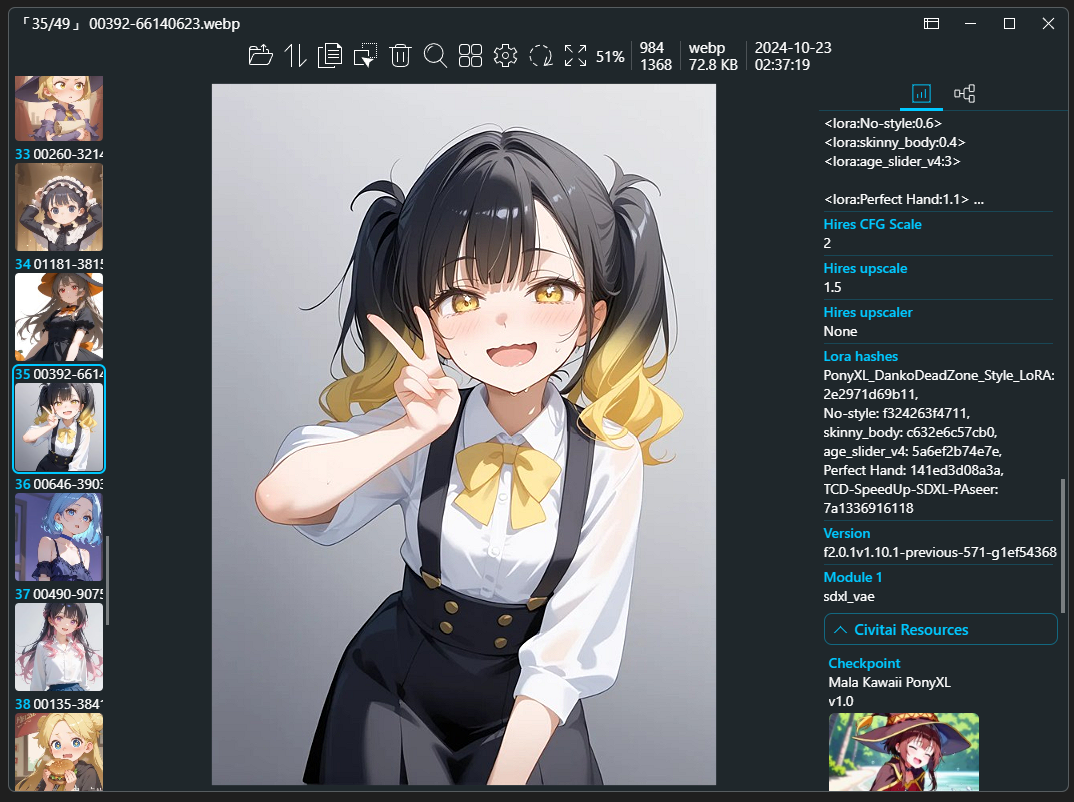Image resolution: width=1074 pixels, height=802 pixels.
Task: Click the file name 00392-66140623.webp title
Action: click(164, 24)
